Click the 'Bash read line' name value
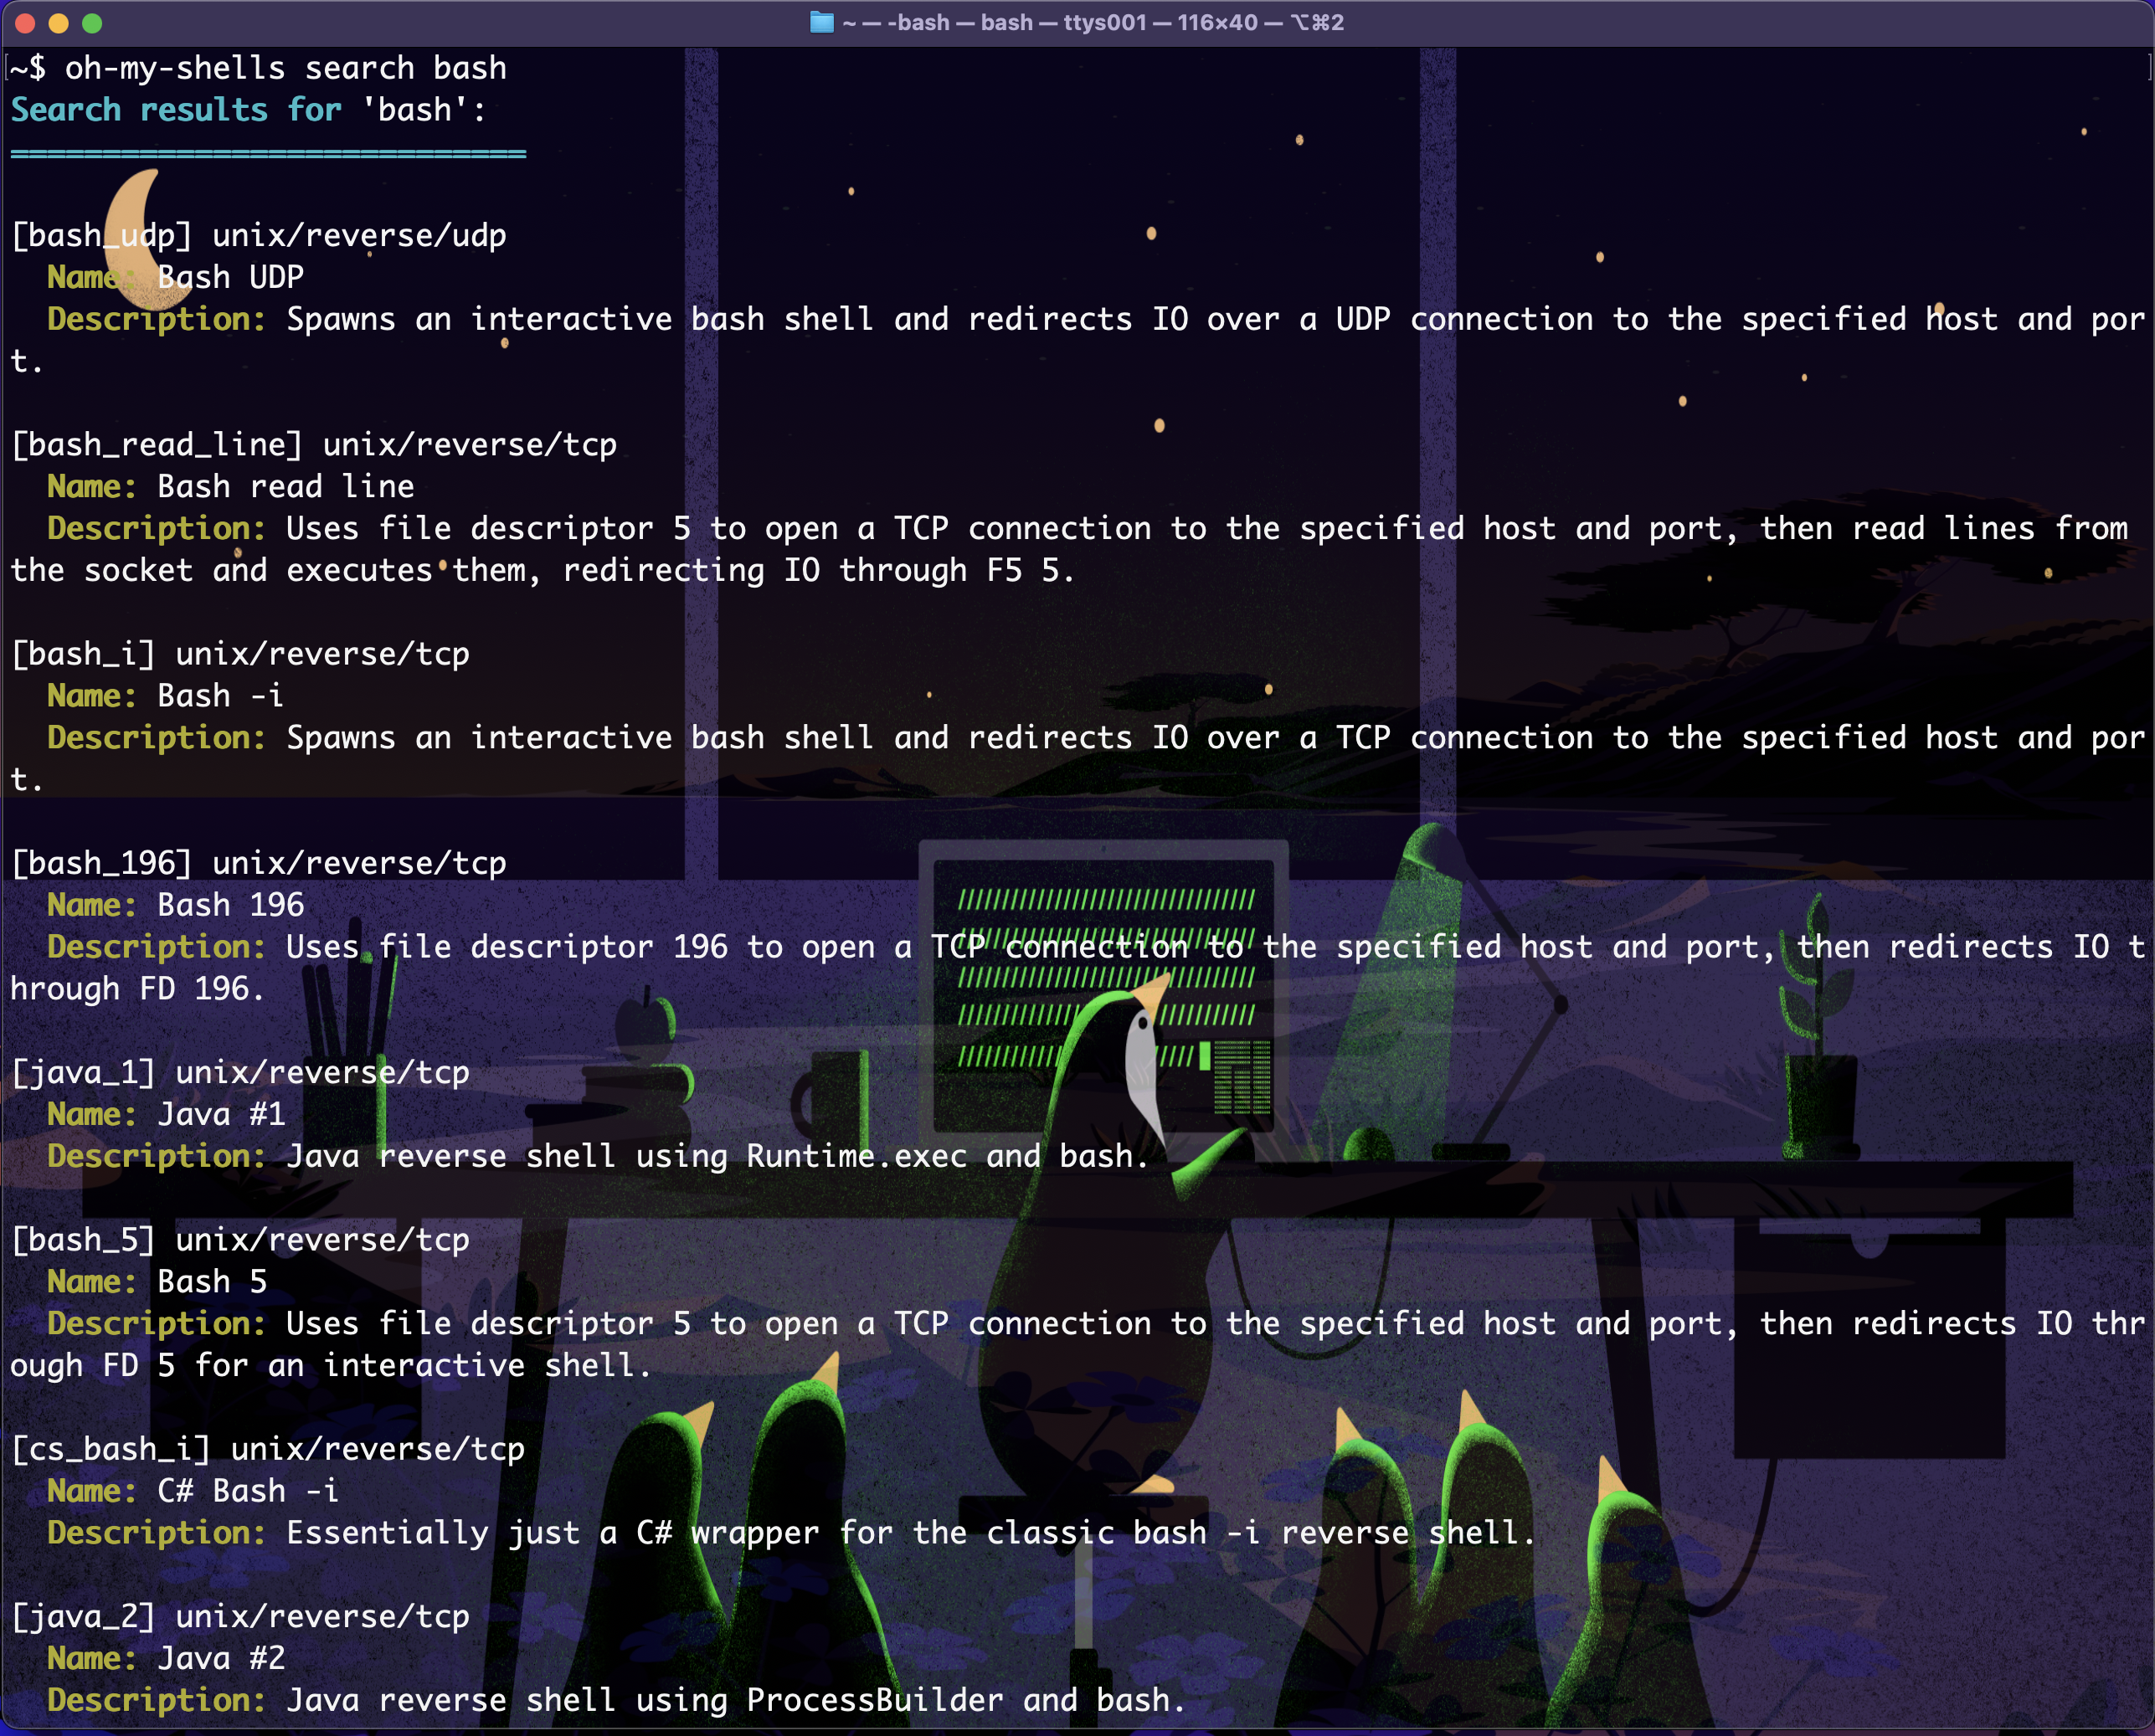Image resolution: width=2155 pixels, height=1736 pixels. tap(285, 487)
